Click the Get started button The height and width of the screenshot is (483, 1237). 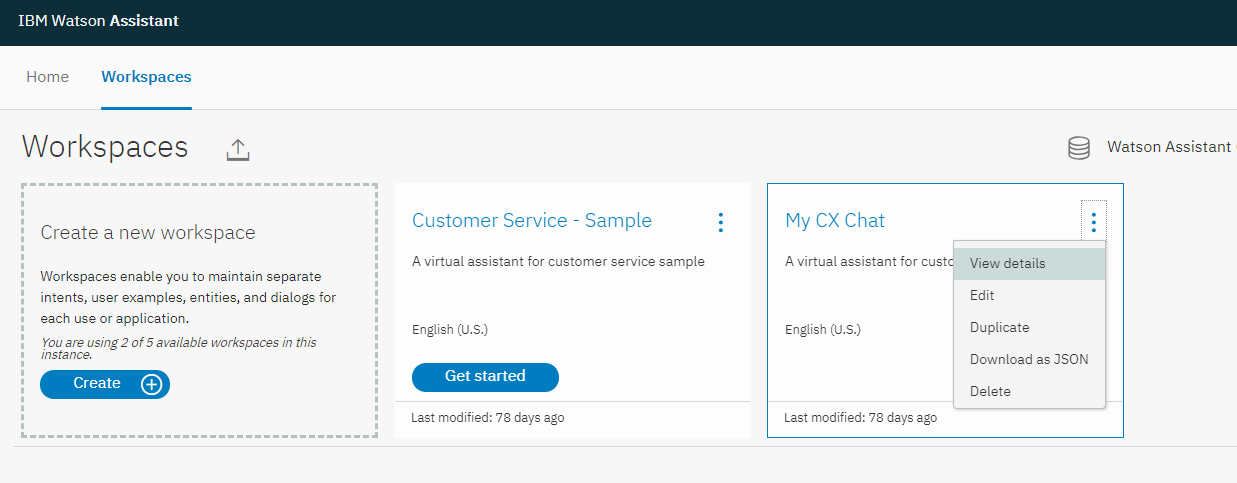(x=485, y=377)
